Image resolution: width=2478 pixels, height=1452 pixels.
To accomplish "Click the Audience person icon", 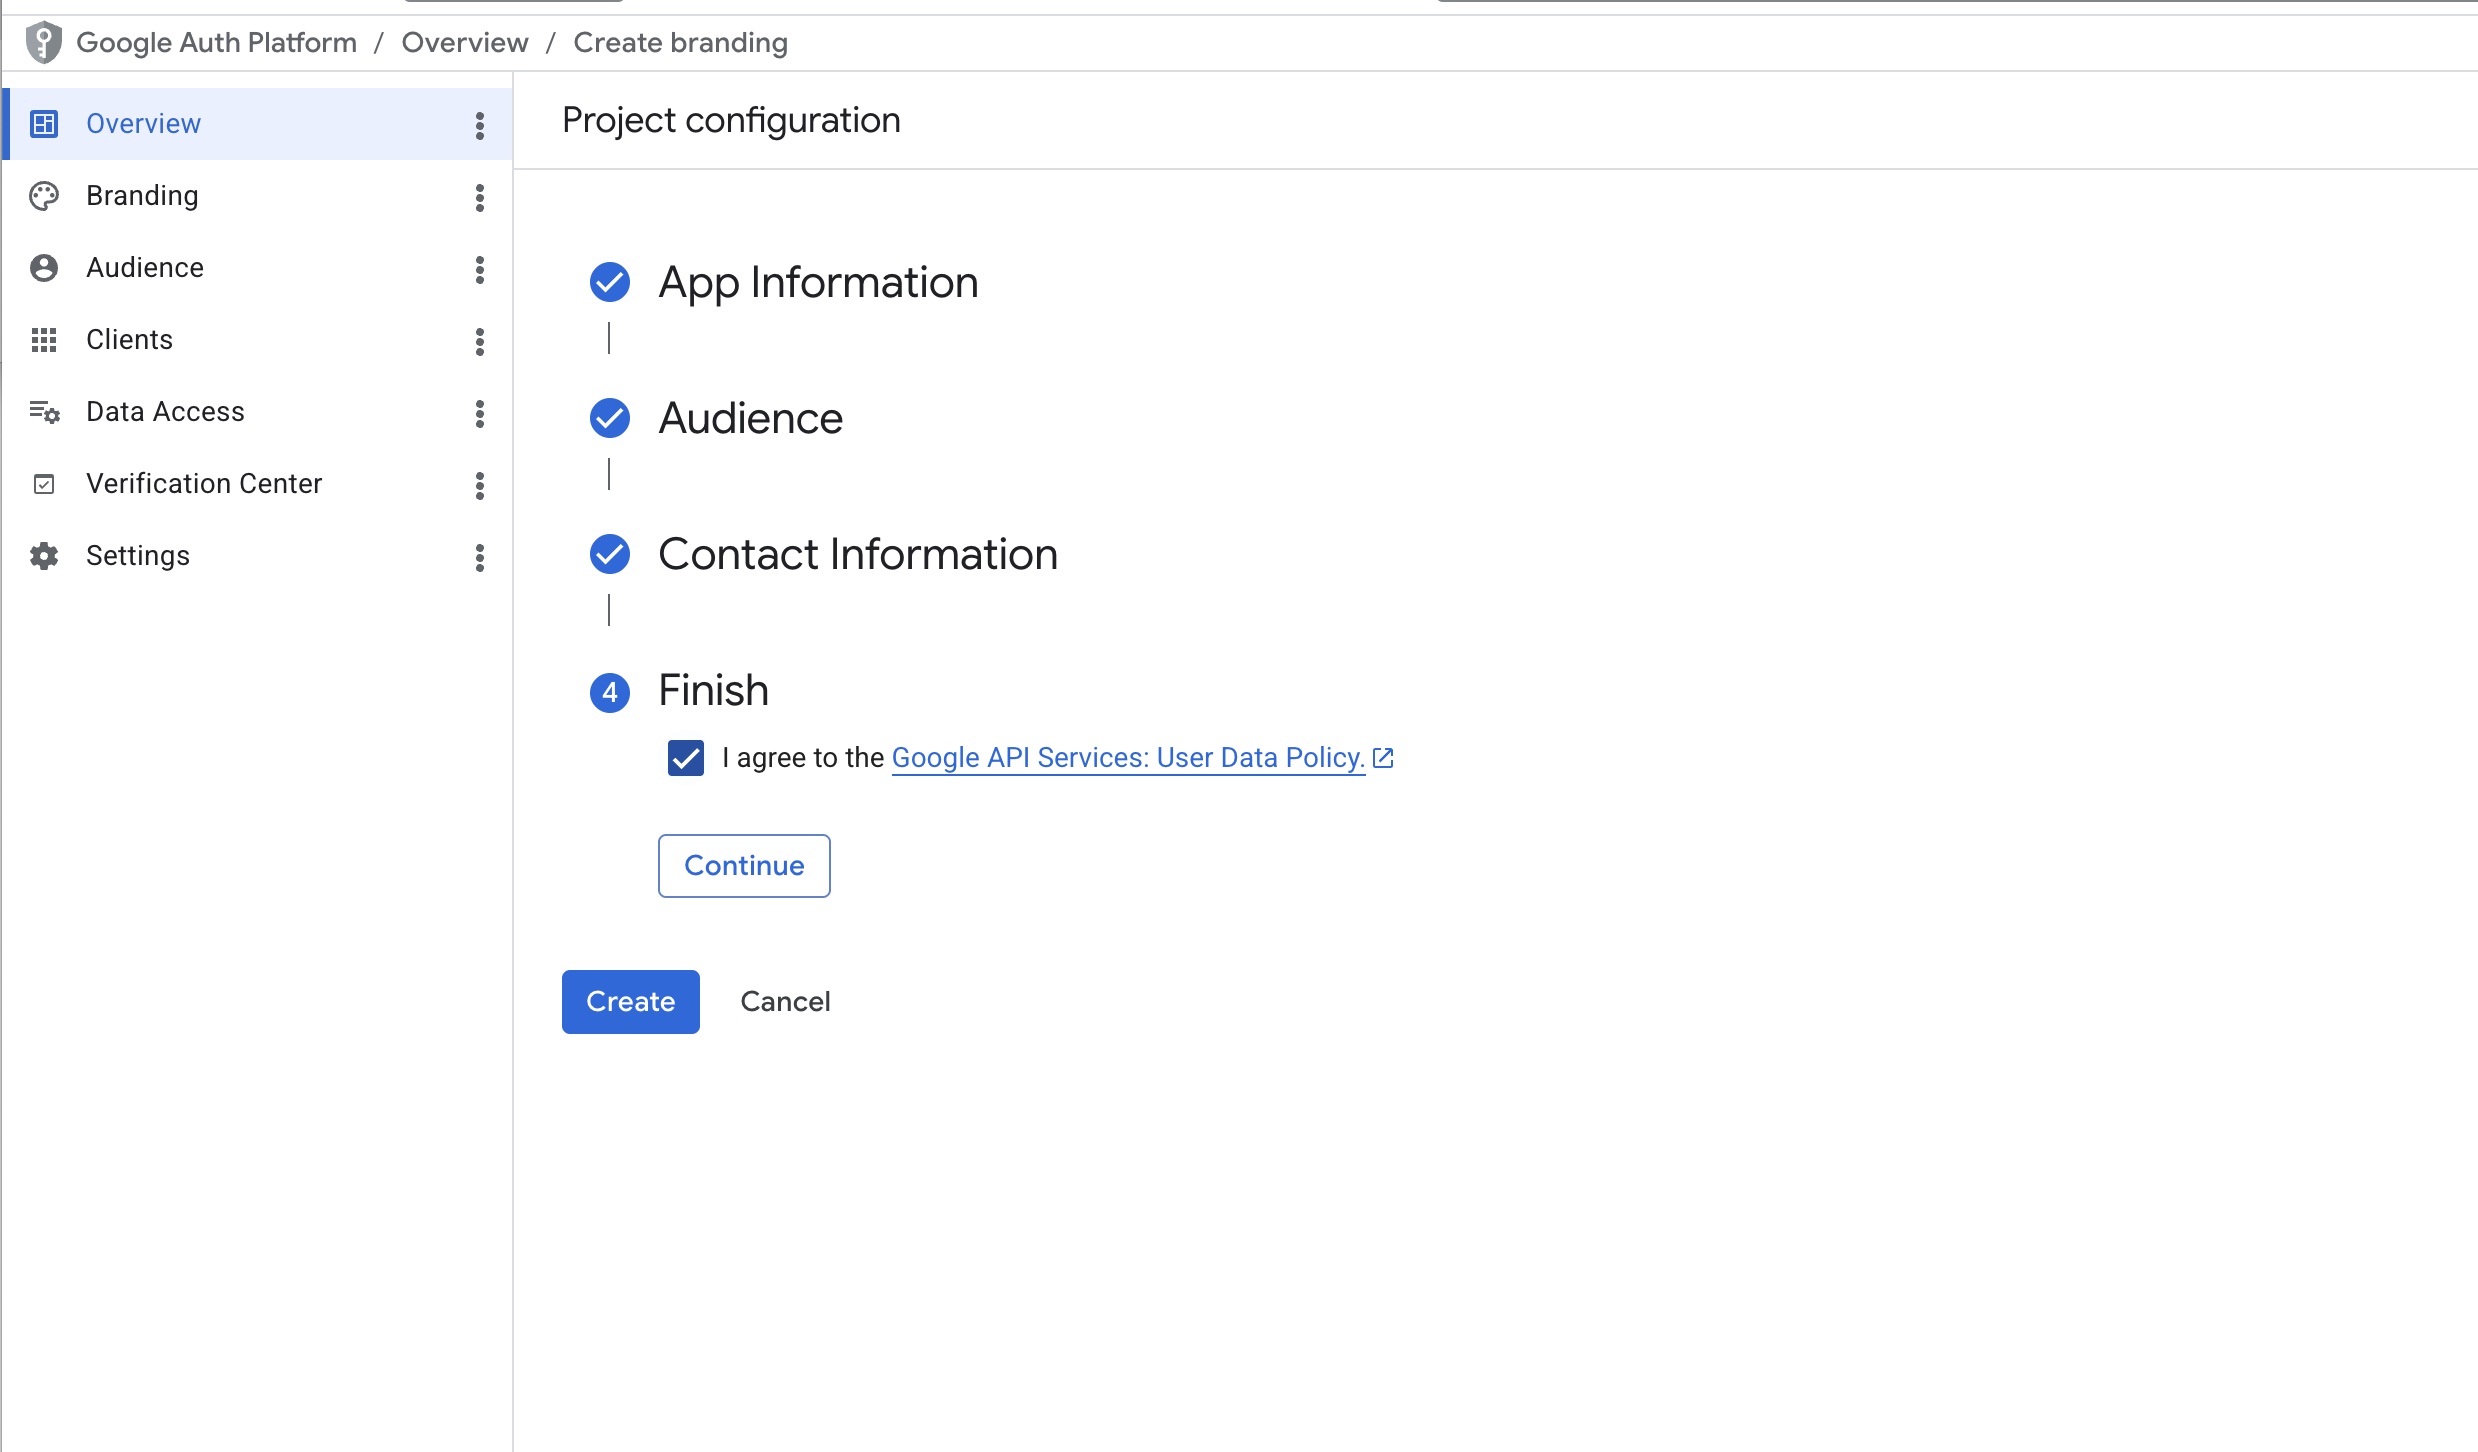I will 44,267.
